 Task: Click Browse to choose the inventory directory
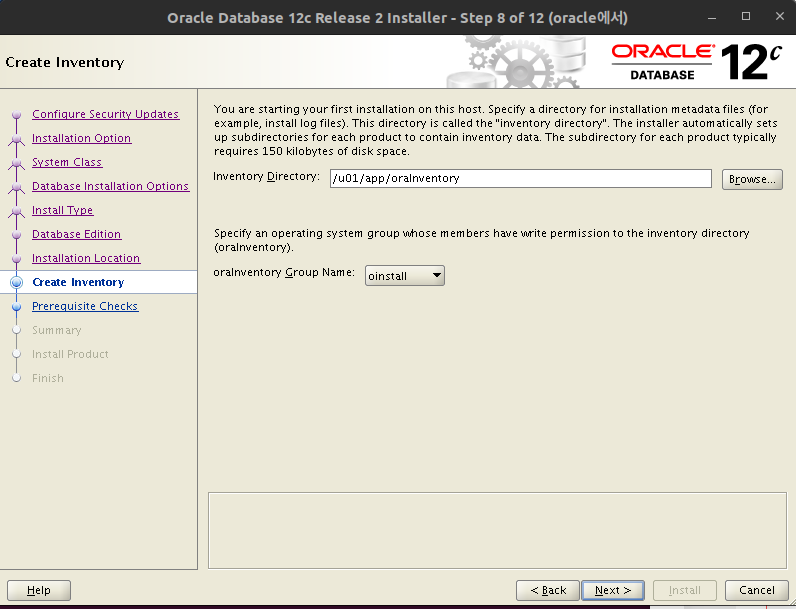click(752, 179)
